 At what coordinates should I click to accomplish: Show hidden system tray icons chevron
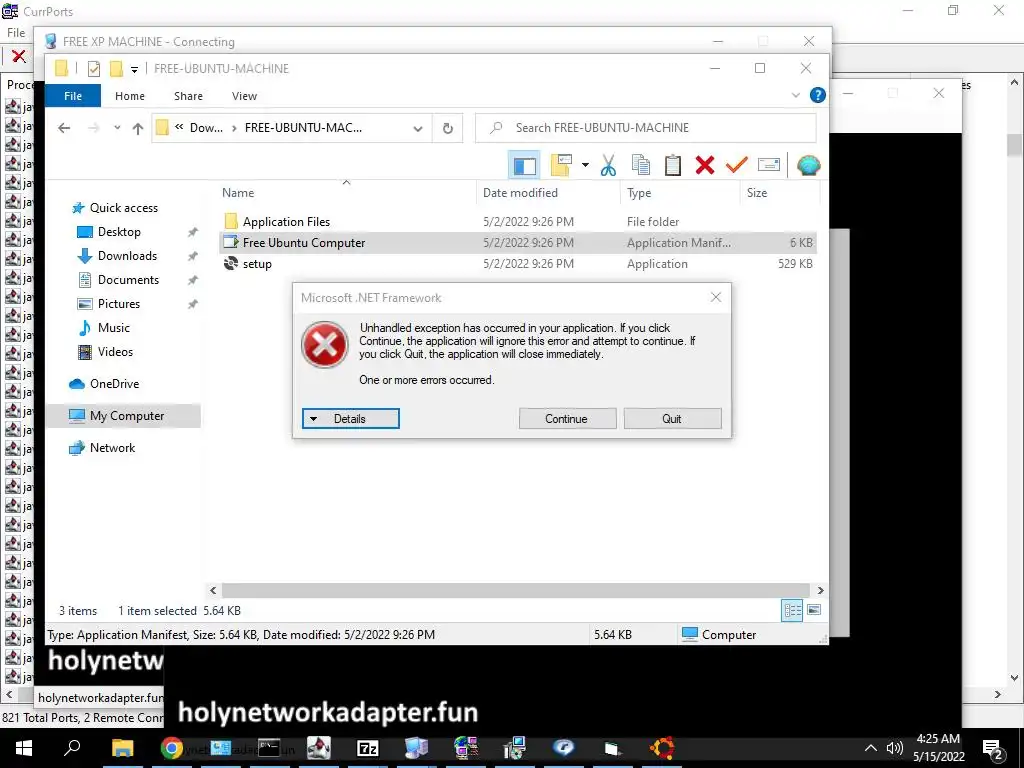871,748
